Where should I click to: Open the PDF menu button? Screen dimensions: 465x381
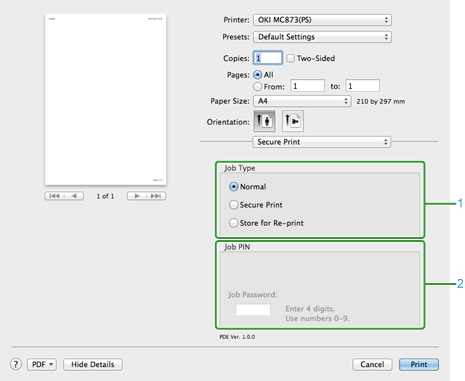point(42,364)
